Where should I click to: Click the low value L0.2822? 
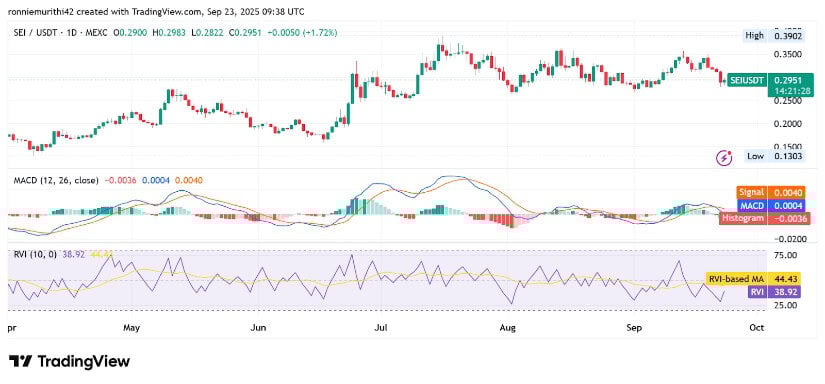208,33
